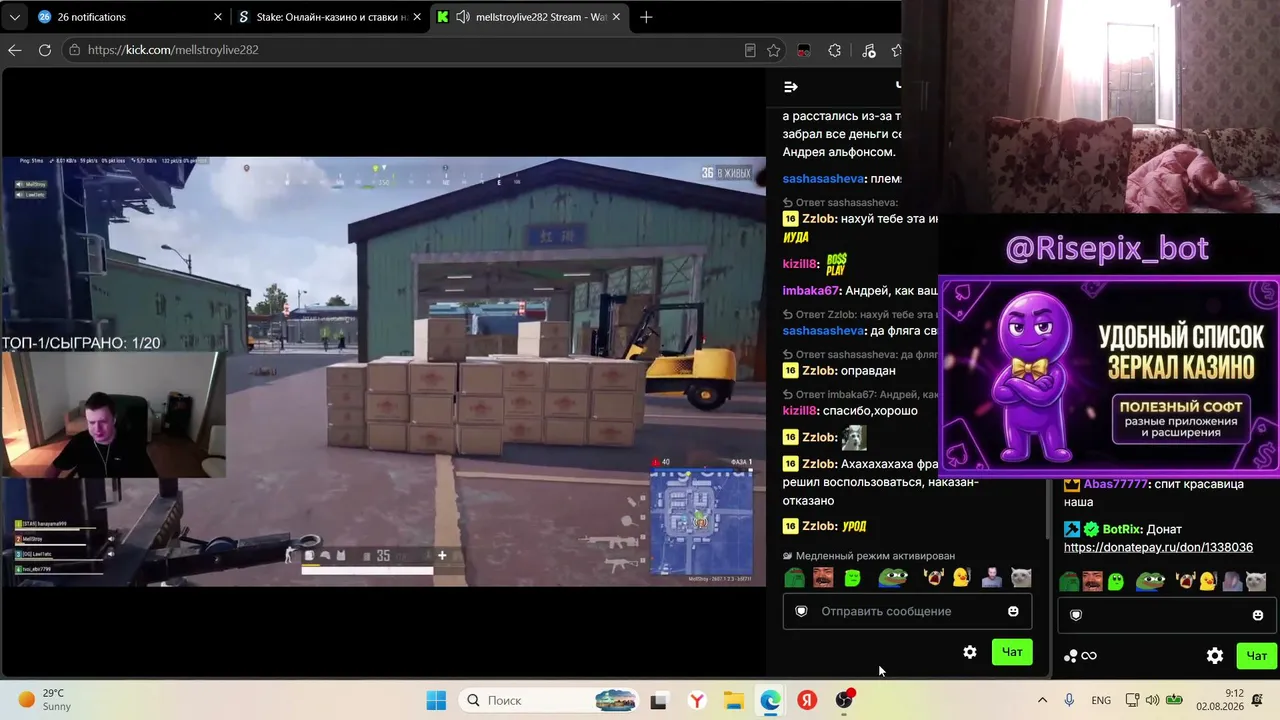This screenshot has width=1280, height=720.
Task: Open right chat settings gear
Action: [1215, 656]
